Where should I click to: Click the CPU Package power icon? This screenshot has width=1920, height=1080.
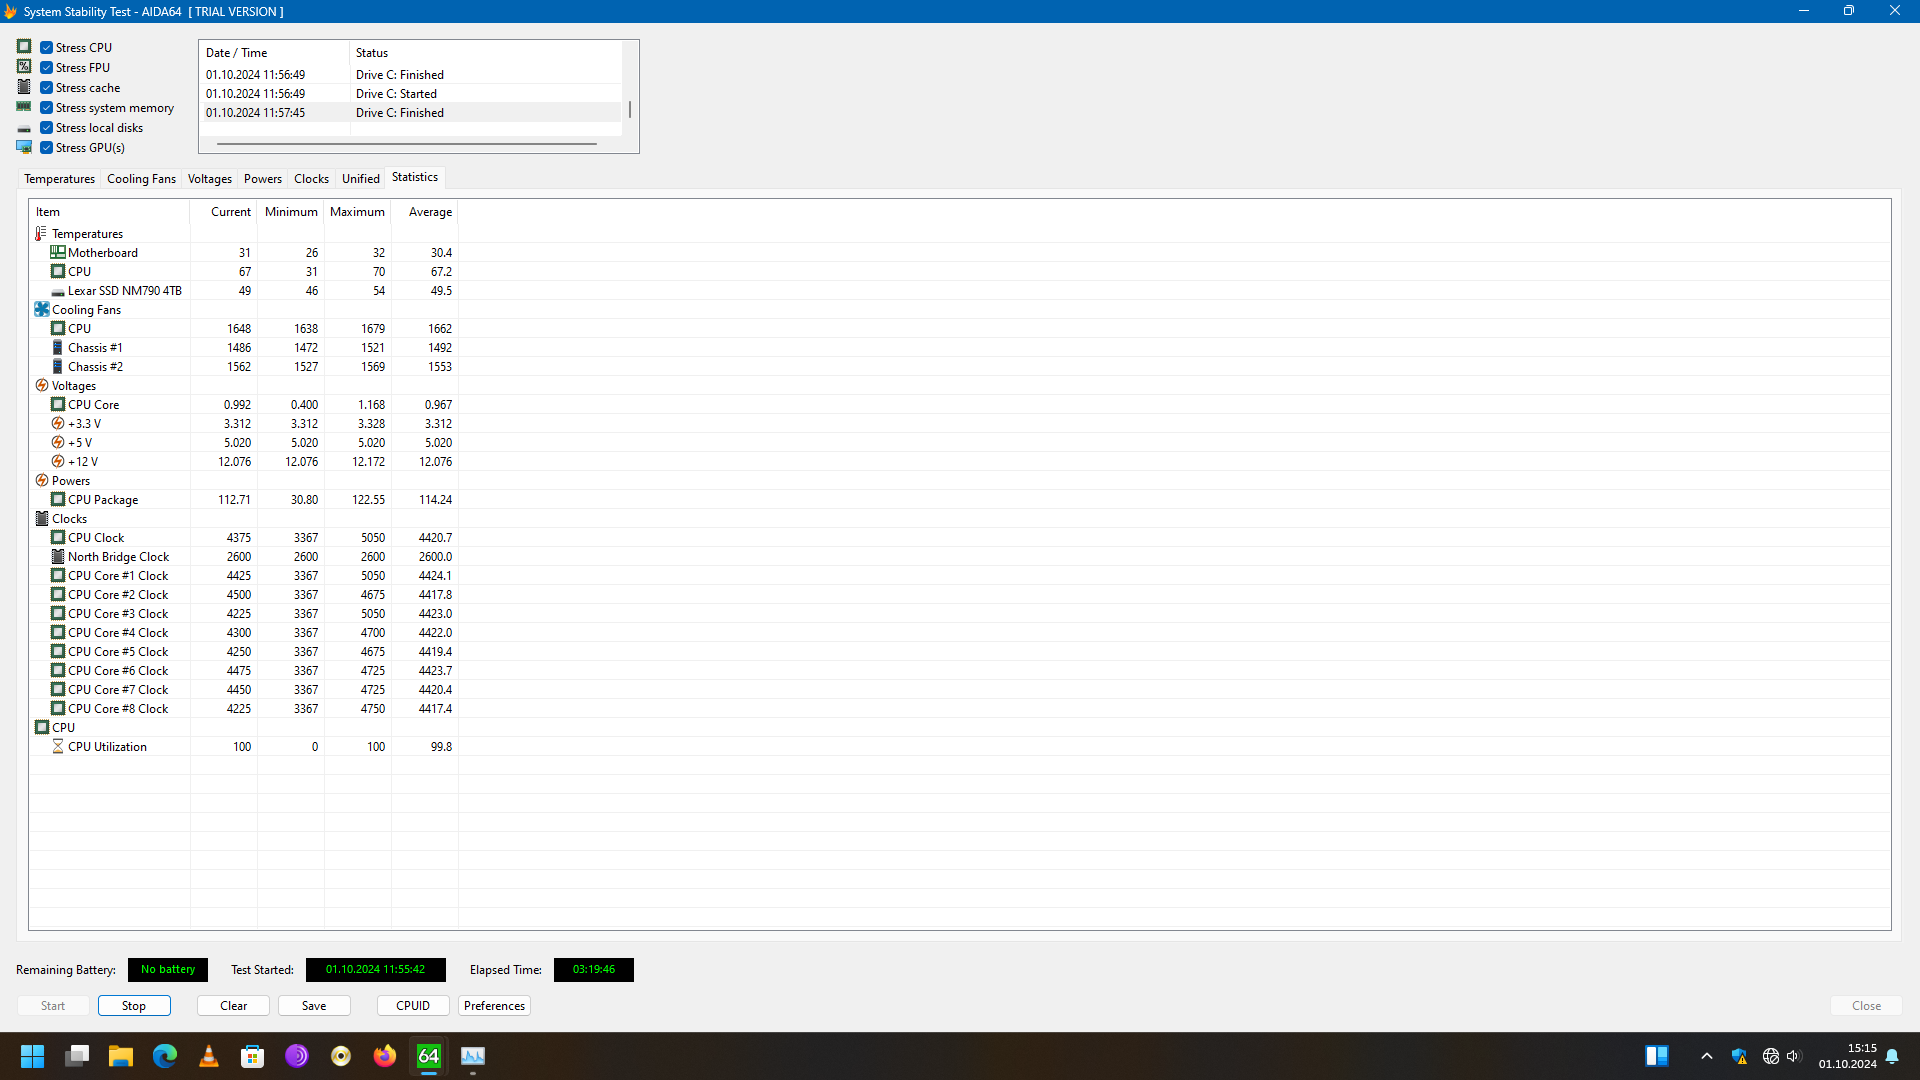(x=58, y=500)
